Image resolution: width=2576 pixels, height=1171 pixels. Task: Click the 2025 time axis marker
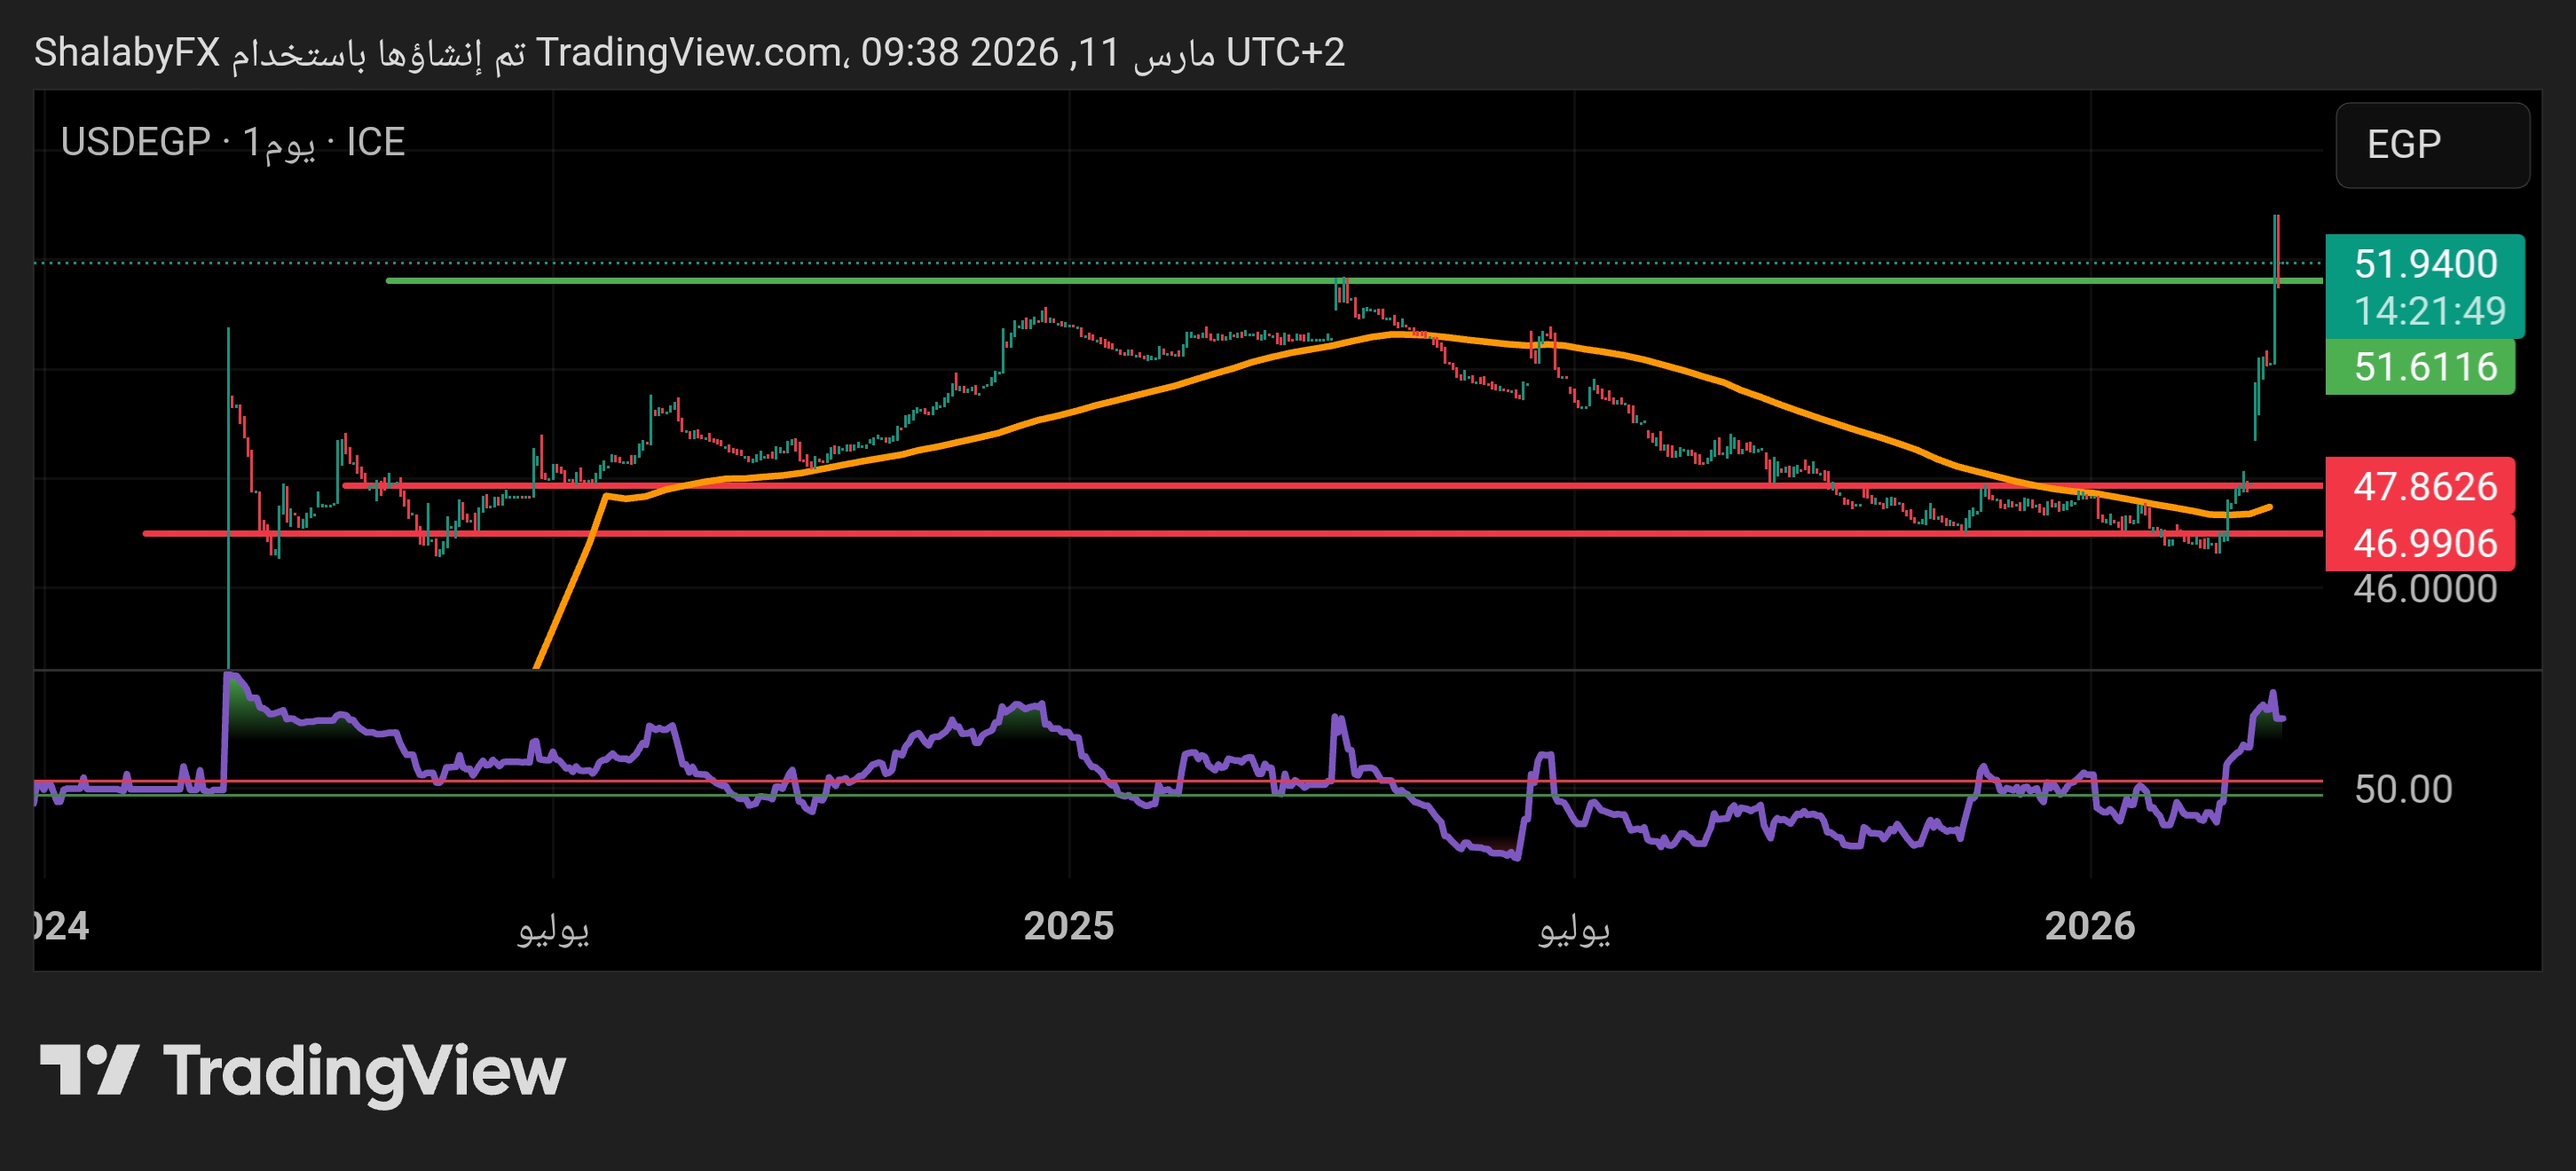click(1068, 925)
